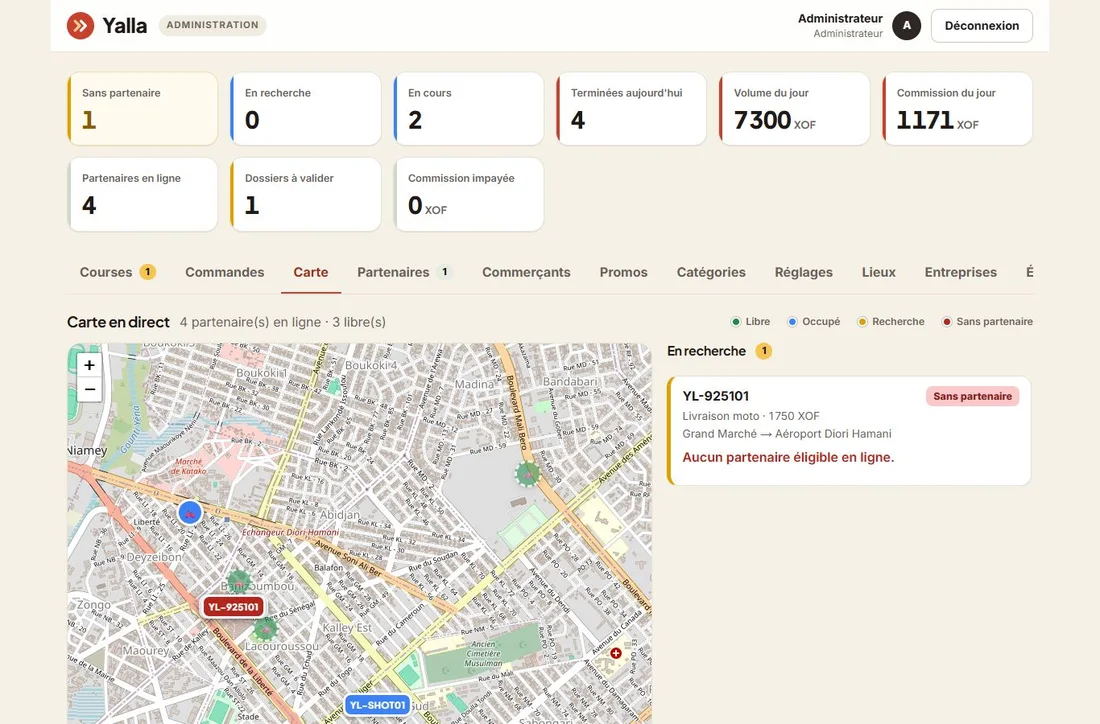Zoom in on the map
Image resolution: width=1100 pixels, height=724 pixels.
click(89, 365)
